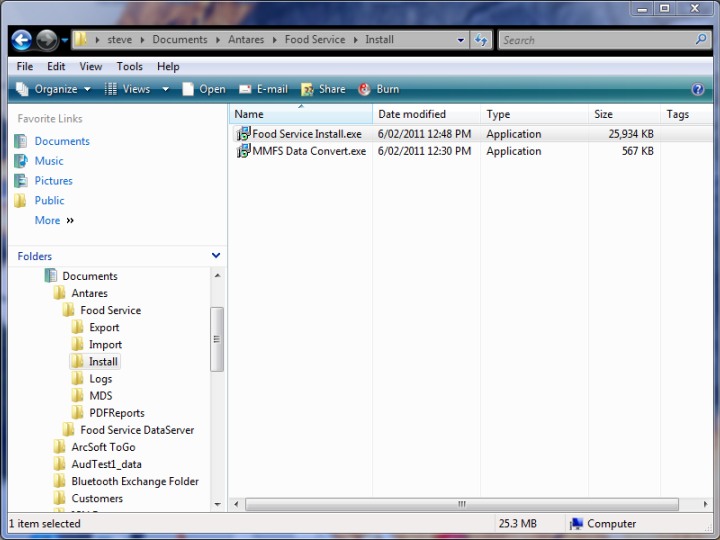Screen dimensions: 720x540
Task: Refresh the folder with the refresh icon
Action: coord(481,40)
